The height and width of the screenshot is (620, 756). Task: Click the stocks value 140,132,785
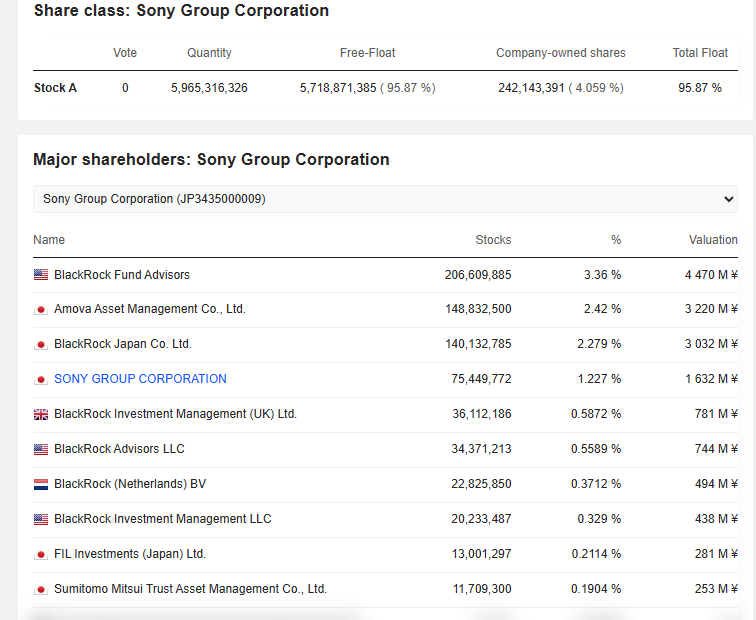click(478, 344)
